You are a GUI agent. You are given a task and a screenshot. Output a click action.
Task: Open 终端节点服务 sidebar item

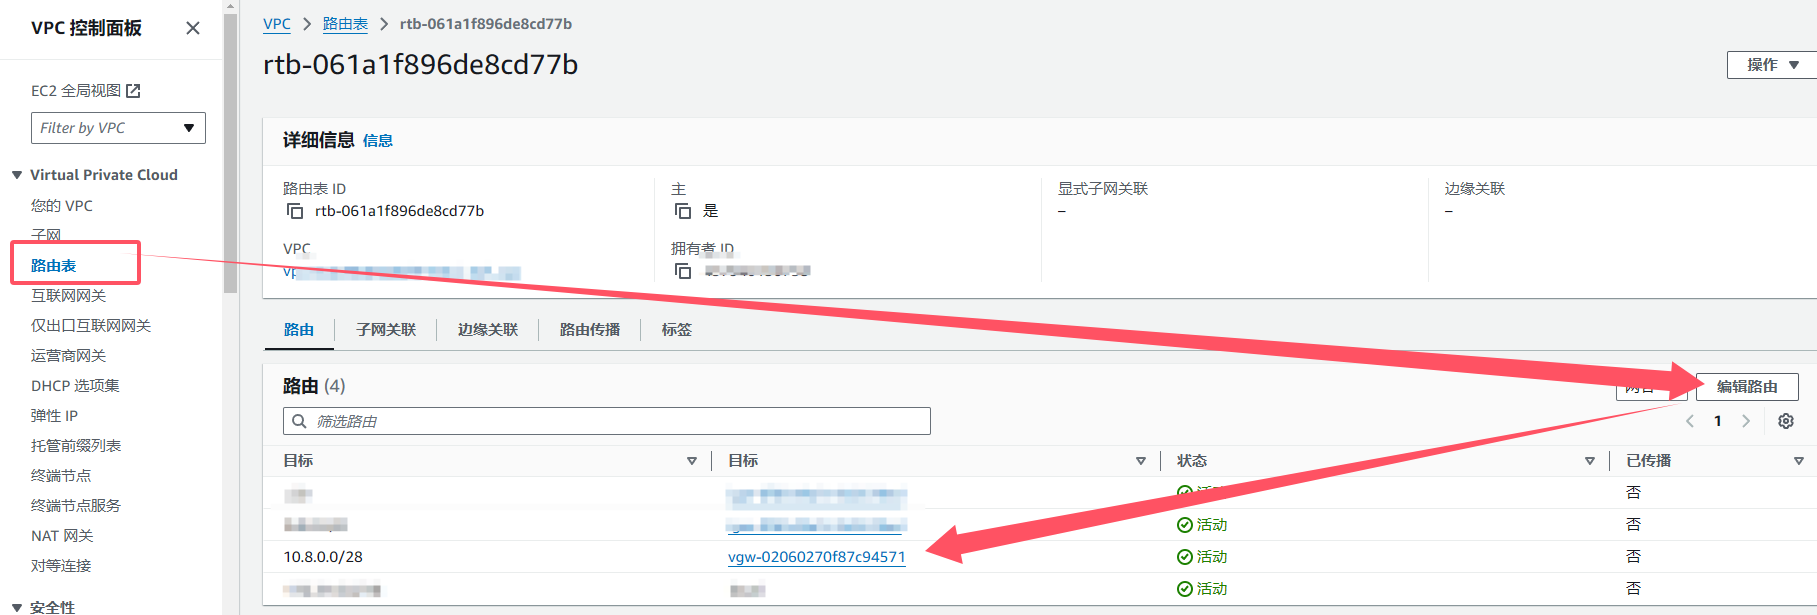[x=76, y=506]
